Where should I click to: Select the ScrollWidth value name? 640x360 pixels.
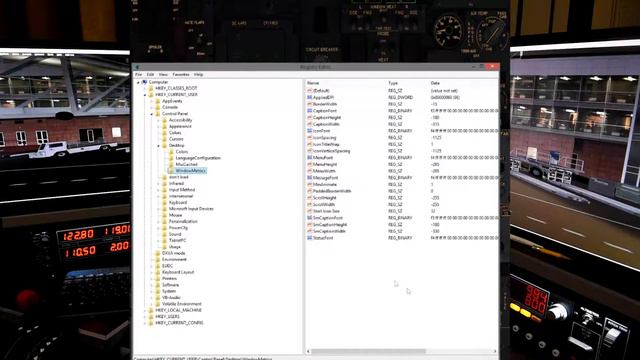coord(324,204)
